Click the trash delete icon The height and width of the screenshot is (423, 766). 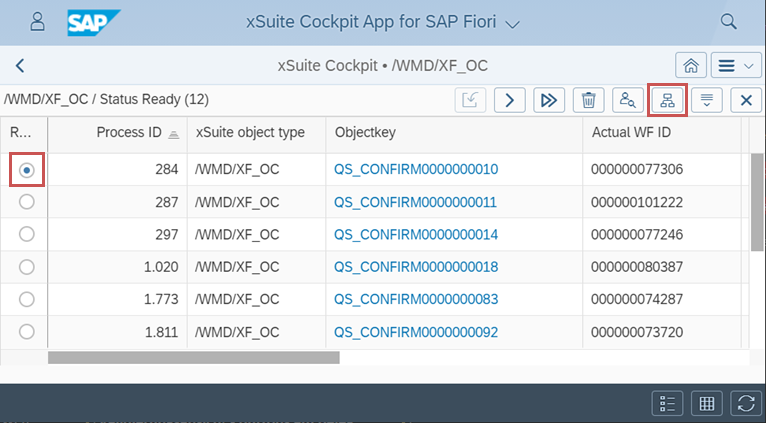click(589, 100)
